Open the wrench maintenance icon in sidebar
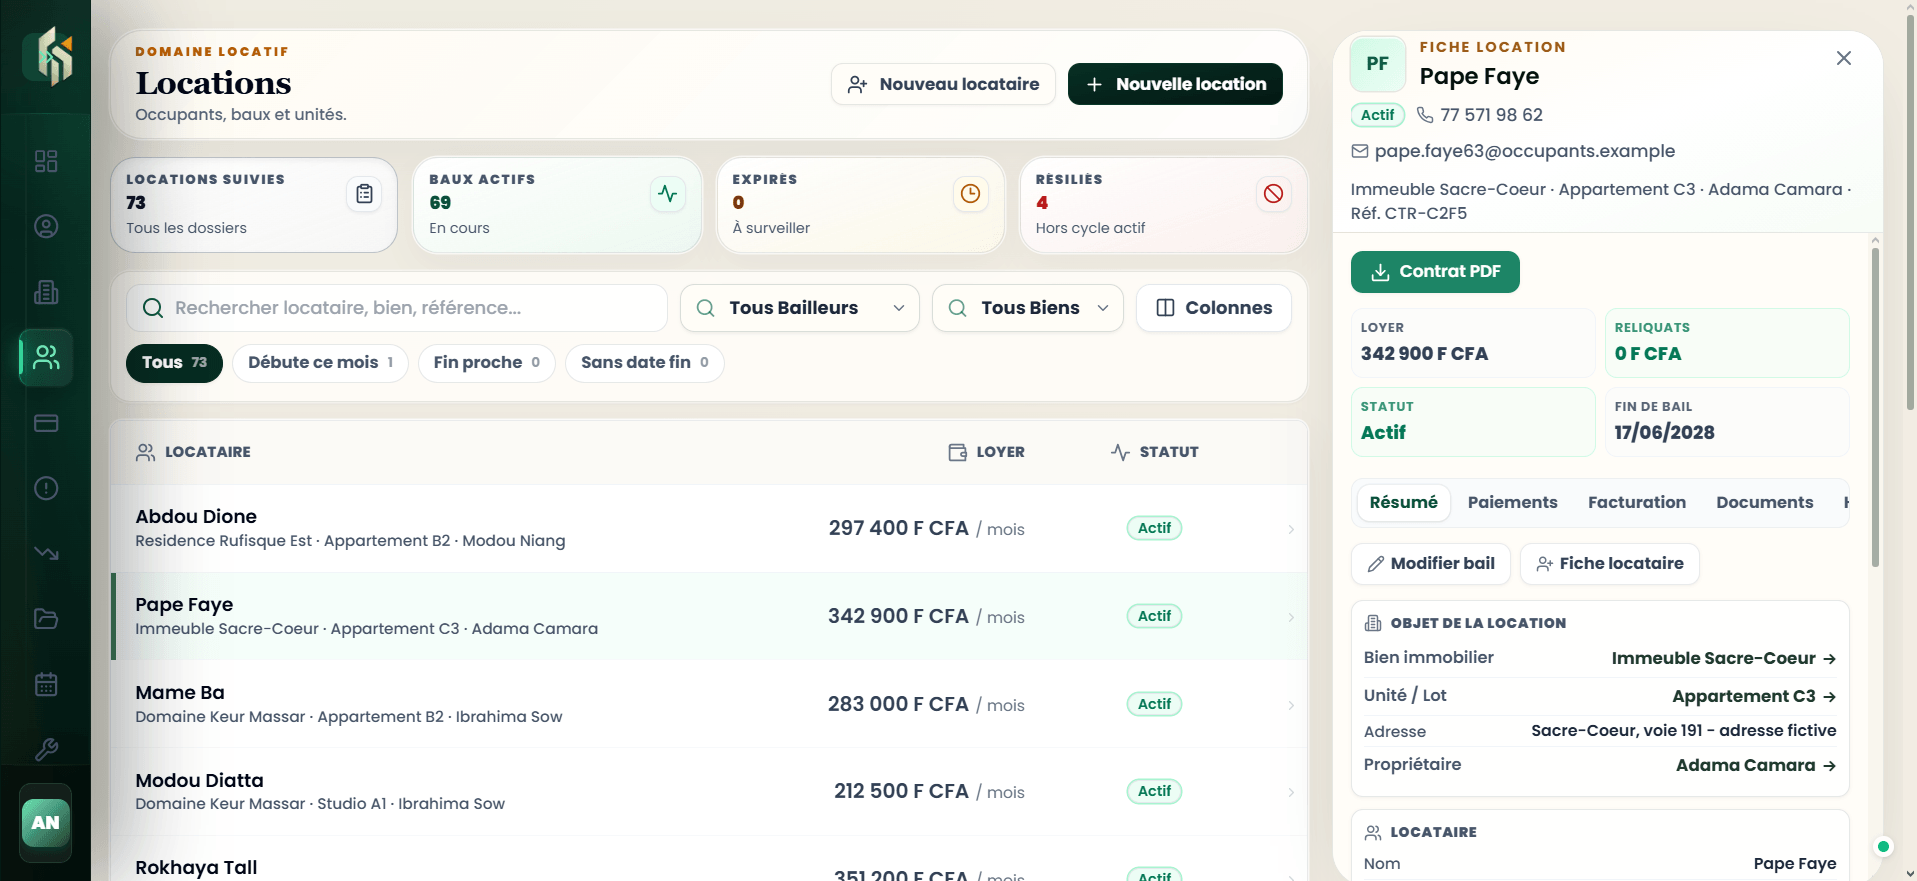Viewport: 1917px width, 881px height. point(46,749)
